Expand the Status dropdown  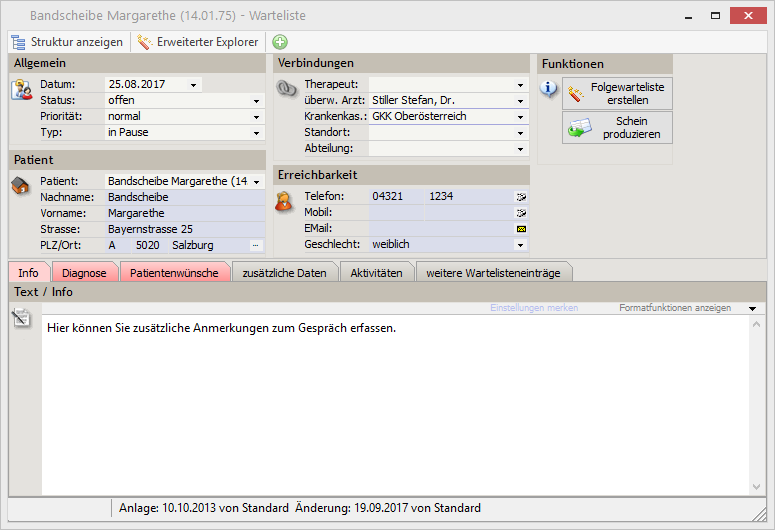point(256,101)
